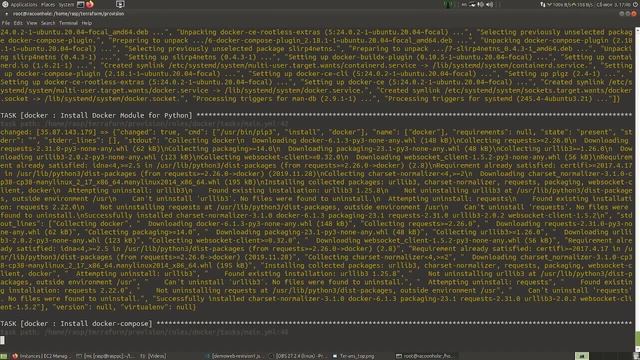Launch terminal from top panel launcher icon
The width and height of the screenshot is (640, 360).
tap(80, 4)
